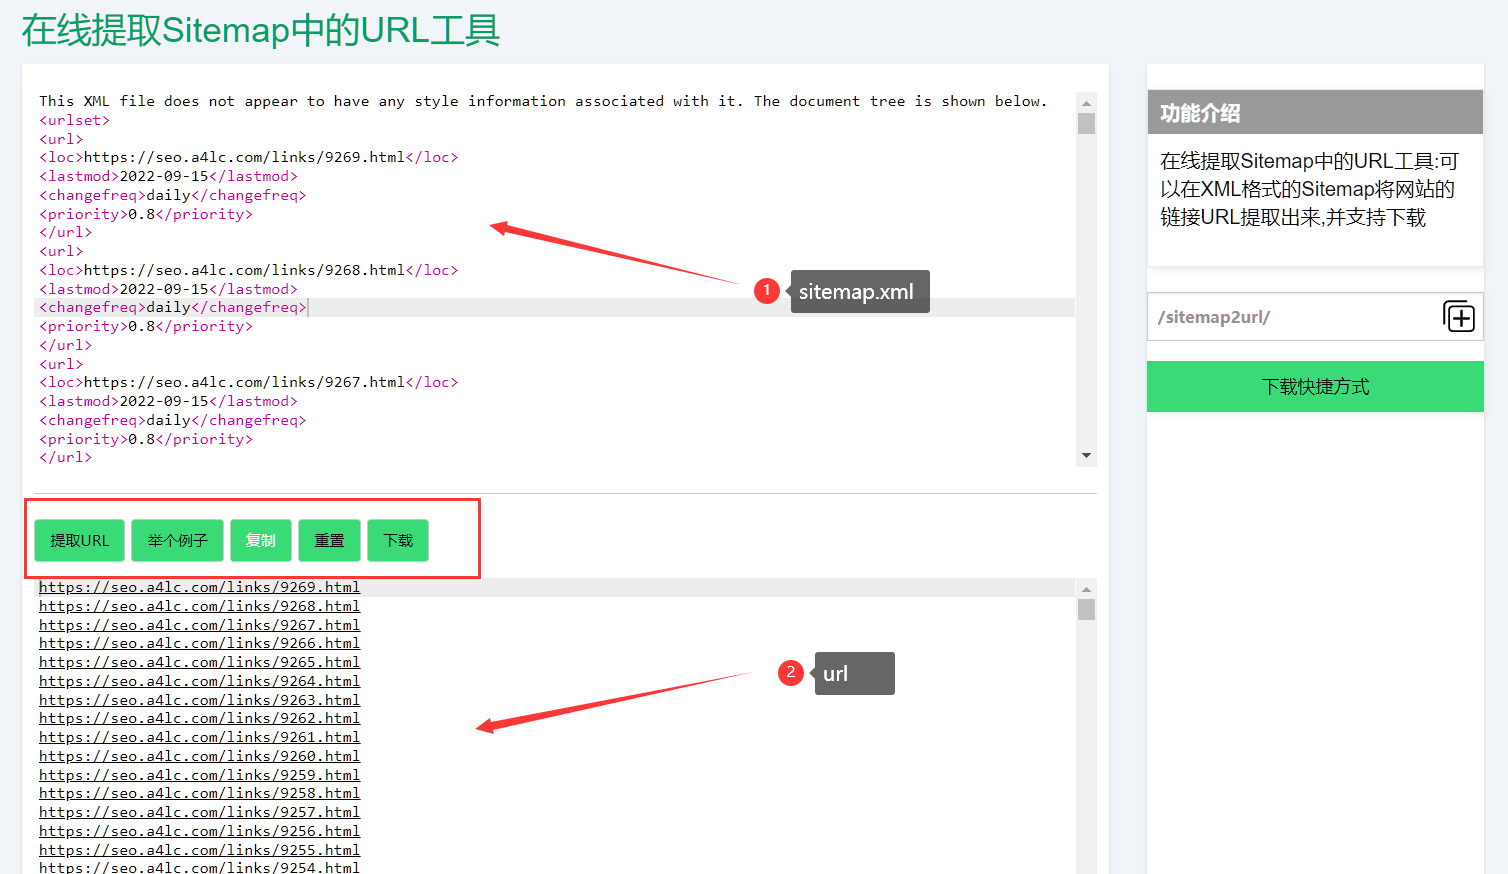Image resolution: width=1508 pixels, height=874 pixels.
Task: Click the numbered marker 1 badge
Action: [x=766, y=291]
